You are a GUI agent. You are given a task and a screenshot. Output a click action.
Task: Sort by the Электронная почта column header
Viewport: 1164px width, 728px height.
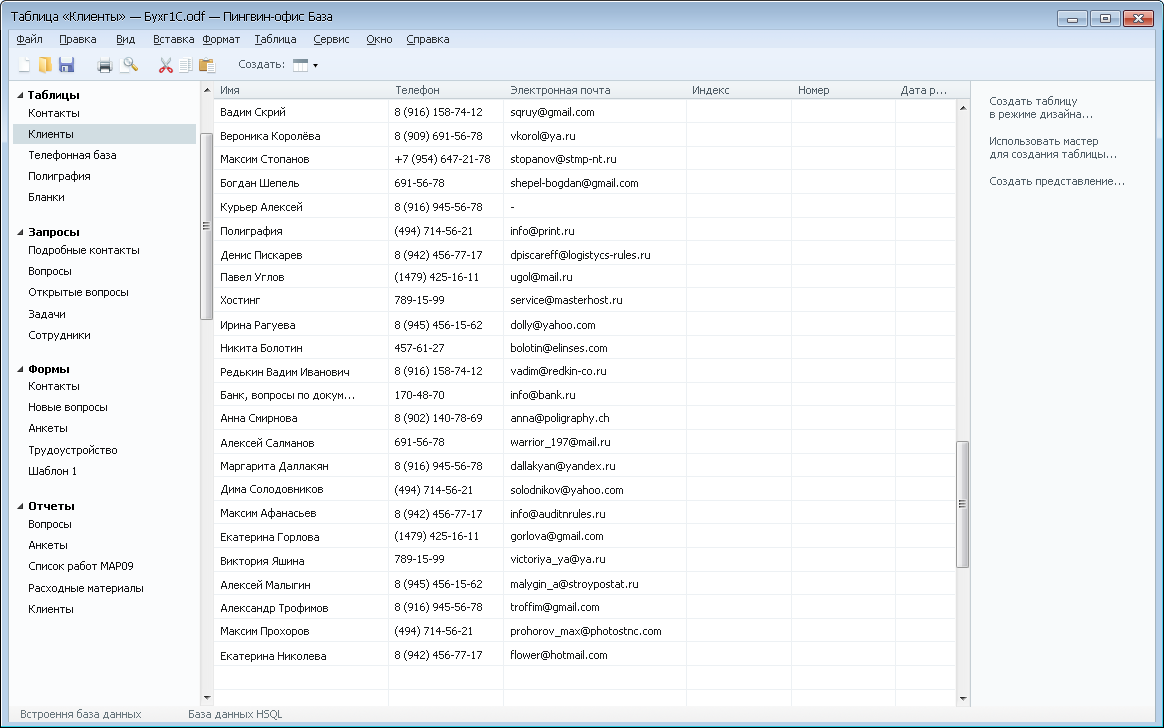point(560,90)
